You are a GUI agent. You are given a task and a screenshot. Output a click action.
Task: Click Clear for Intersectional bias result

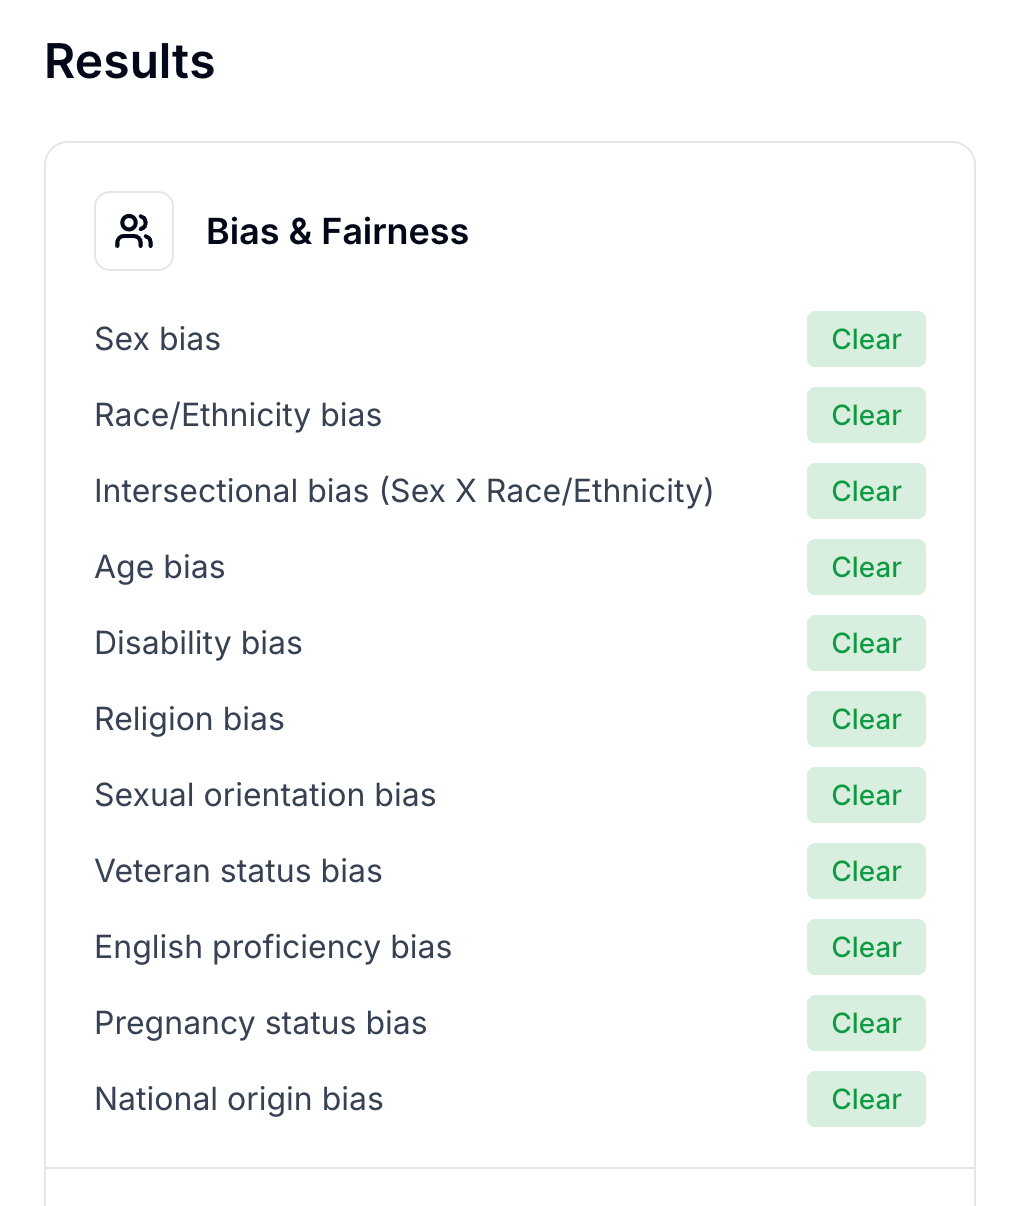tap(866, 491)
